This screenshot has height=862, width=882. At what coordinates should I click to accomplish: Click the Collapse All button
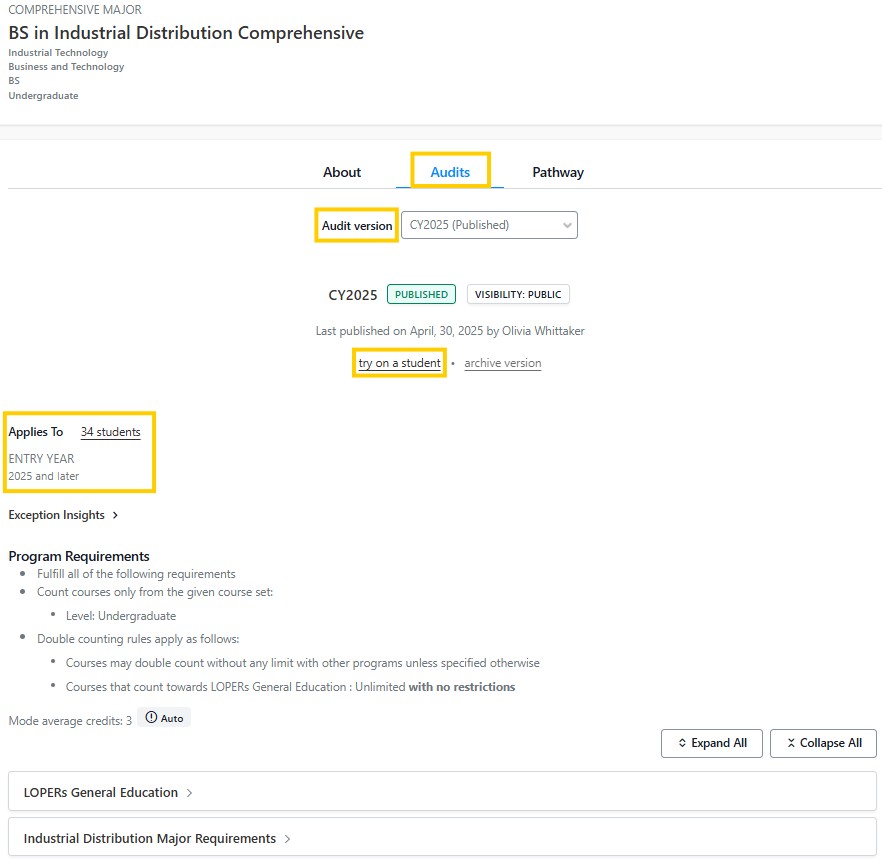point(823,743)
